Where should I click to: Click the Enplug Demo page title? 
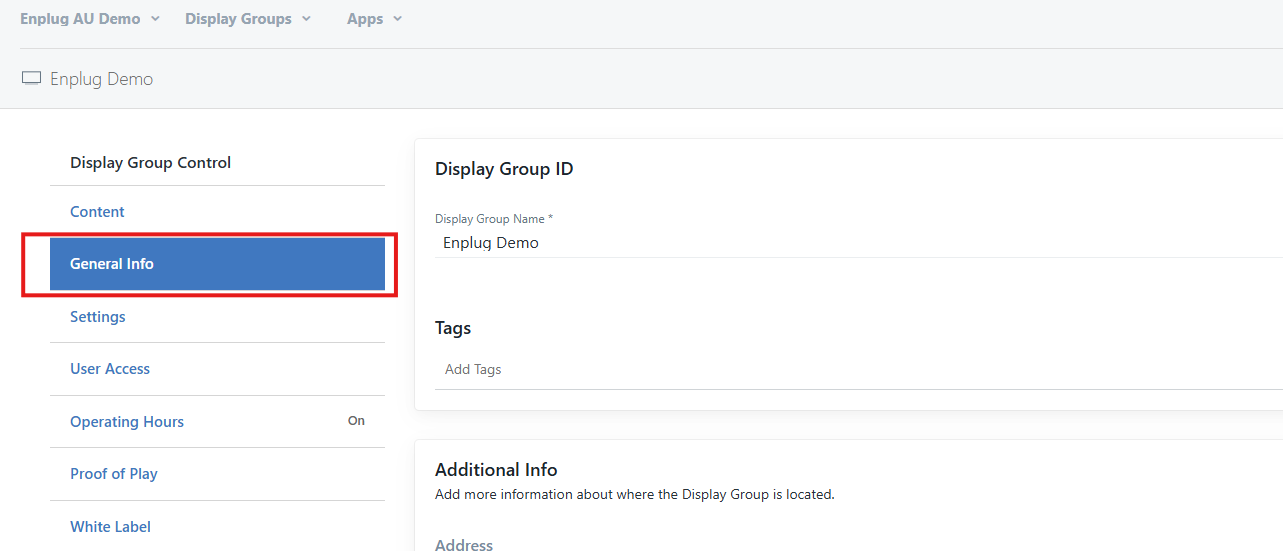pyautogui.click(x=102, y=79)
